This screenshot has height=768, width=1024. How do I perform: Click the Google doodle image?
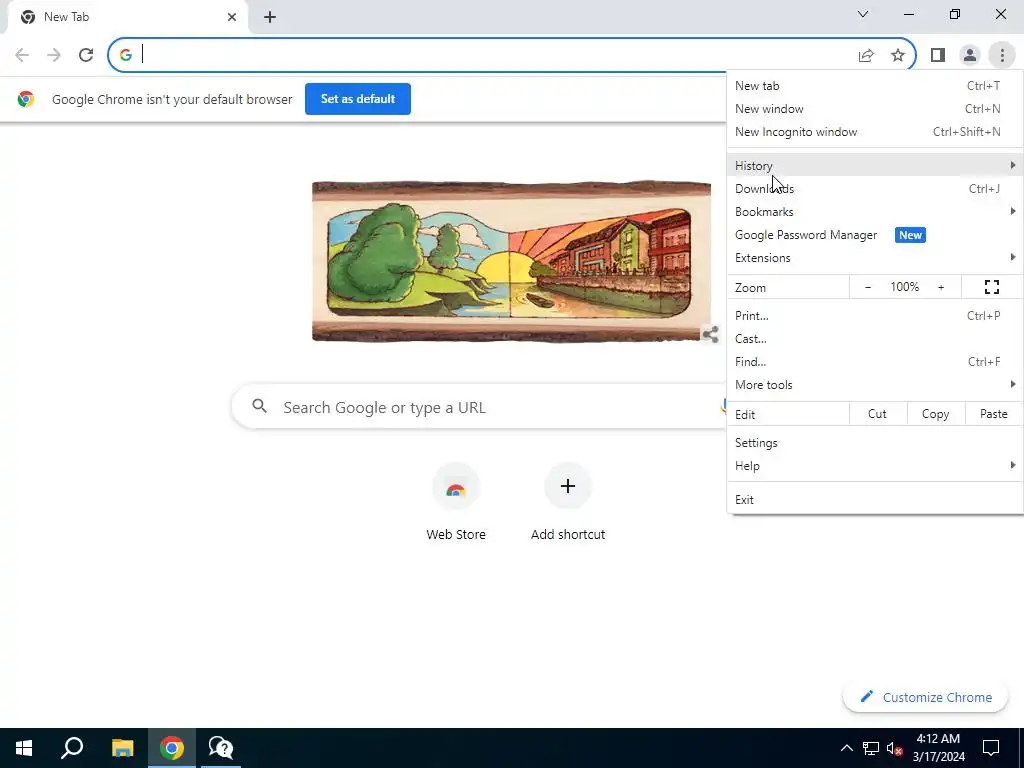click(x=511, y=261)
